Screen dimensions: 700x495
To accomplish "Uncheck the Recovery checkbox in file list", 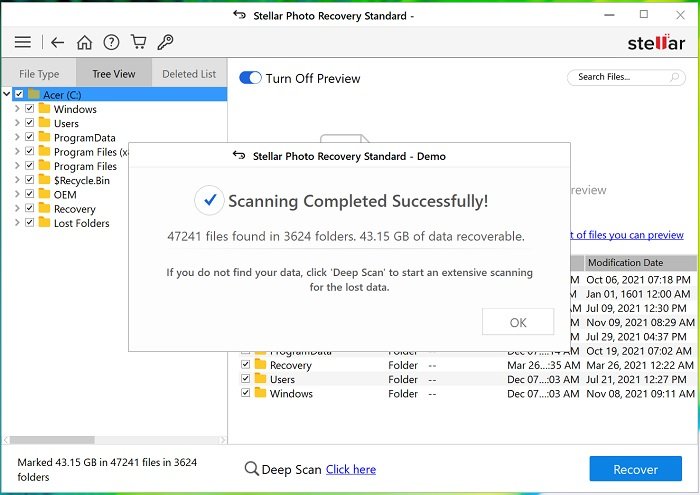I will click(x=246, y=366).
